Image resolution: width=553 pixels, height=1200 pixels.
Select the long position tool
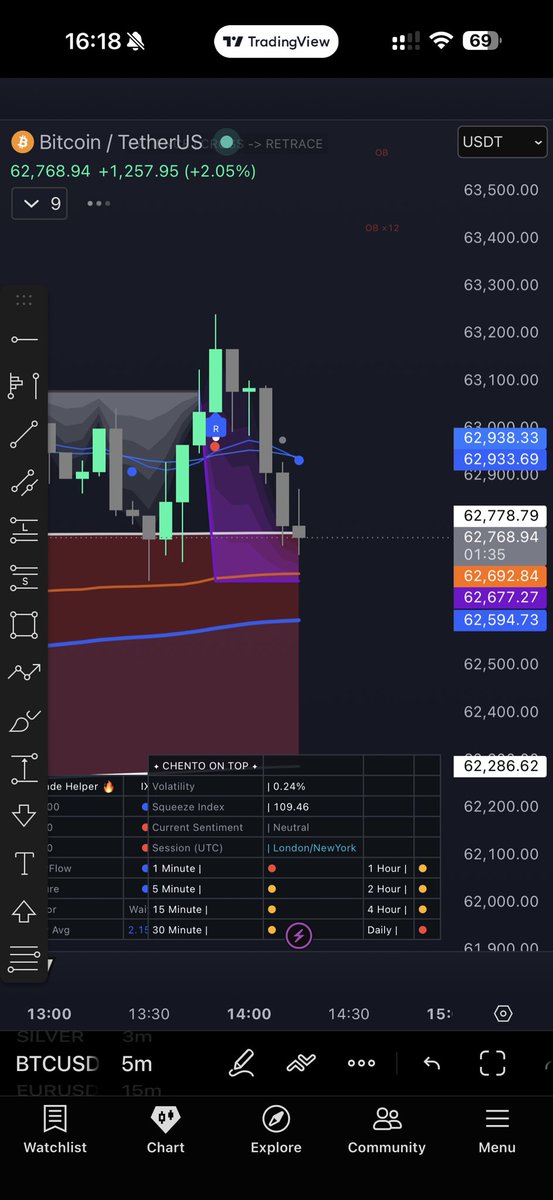coord(24,530)
